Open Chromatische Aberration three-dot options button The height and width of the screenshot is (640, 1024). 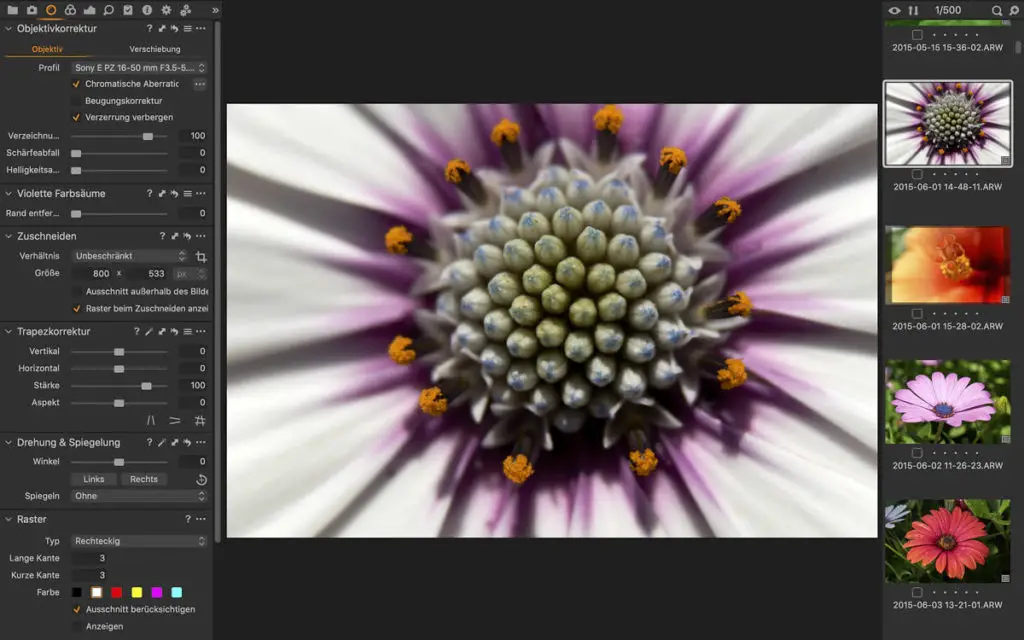pos(200,84)
